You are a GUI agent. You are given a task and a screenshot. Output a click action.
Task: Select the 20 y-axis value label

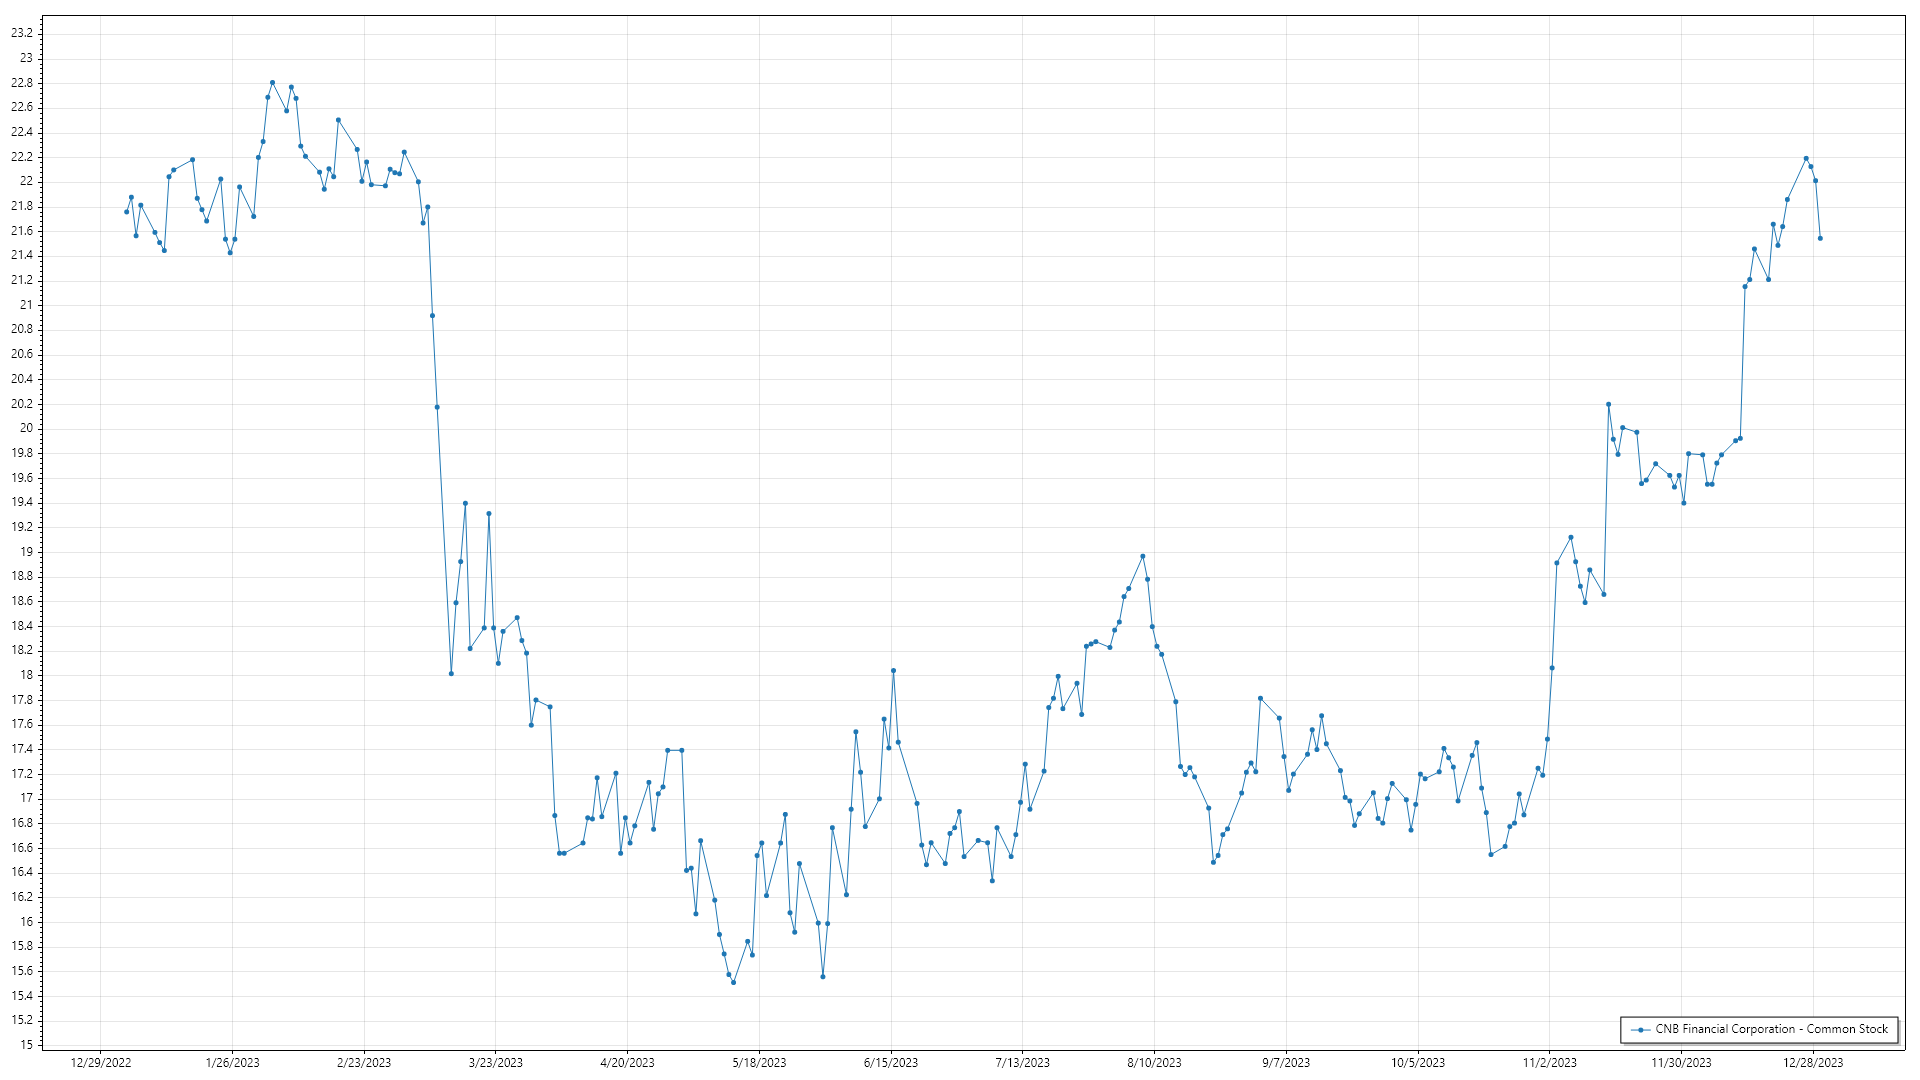click(26, 428)
